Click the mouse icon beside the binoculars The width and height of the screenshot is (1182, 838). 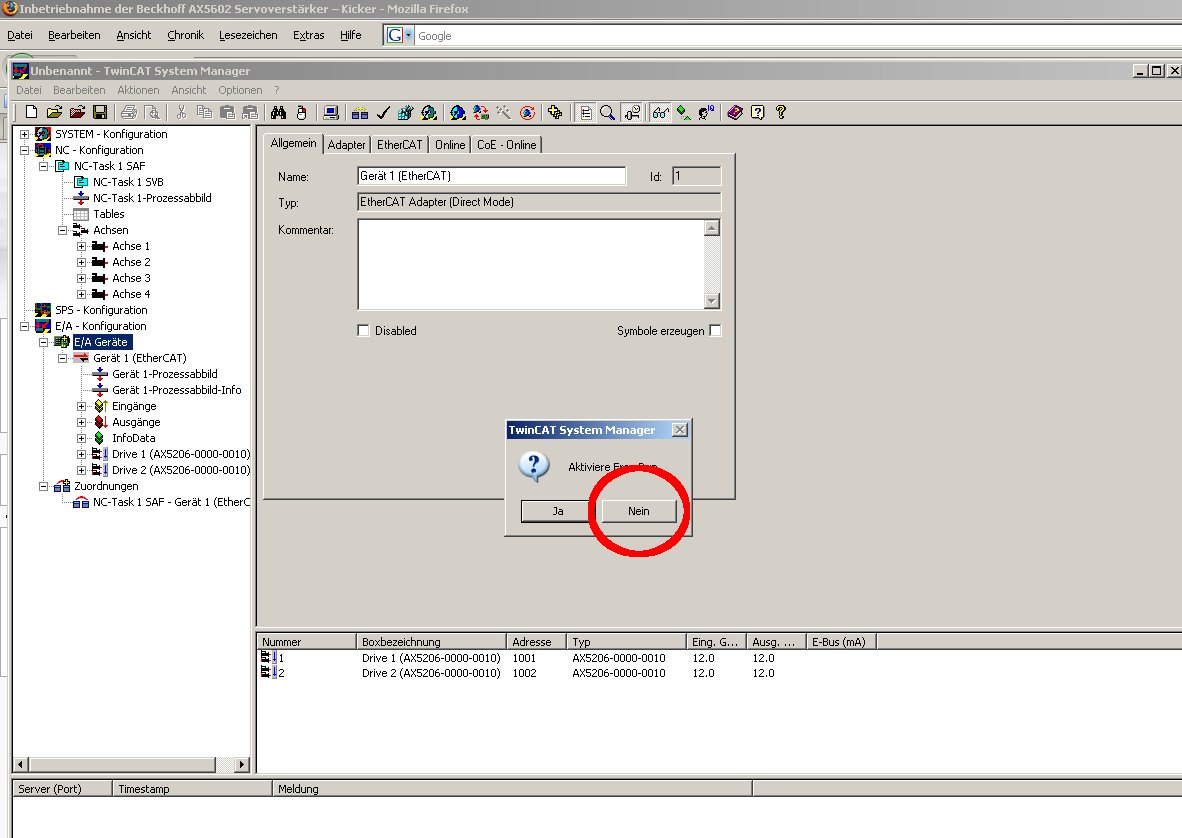pos(302,112)
